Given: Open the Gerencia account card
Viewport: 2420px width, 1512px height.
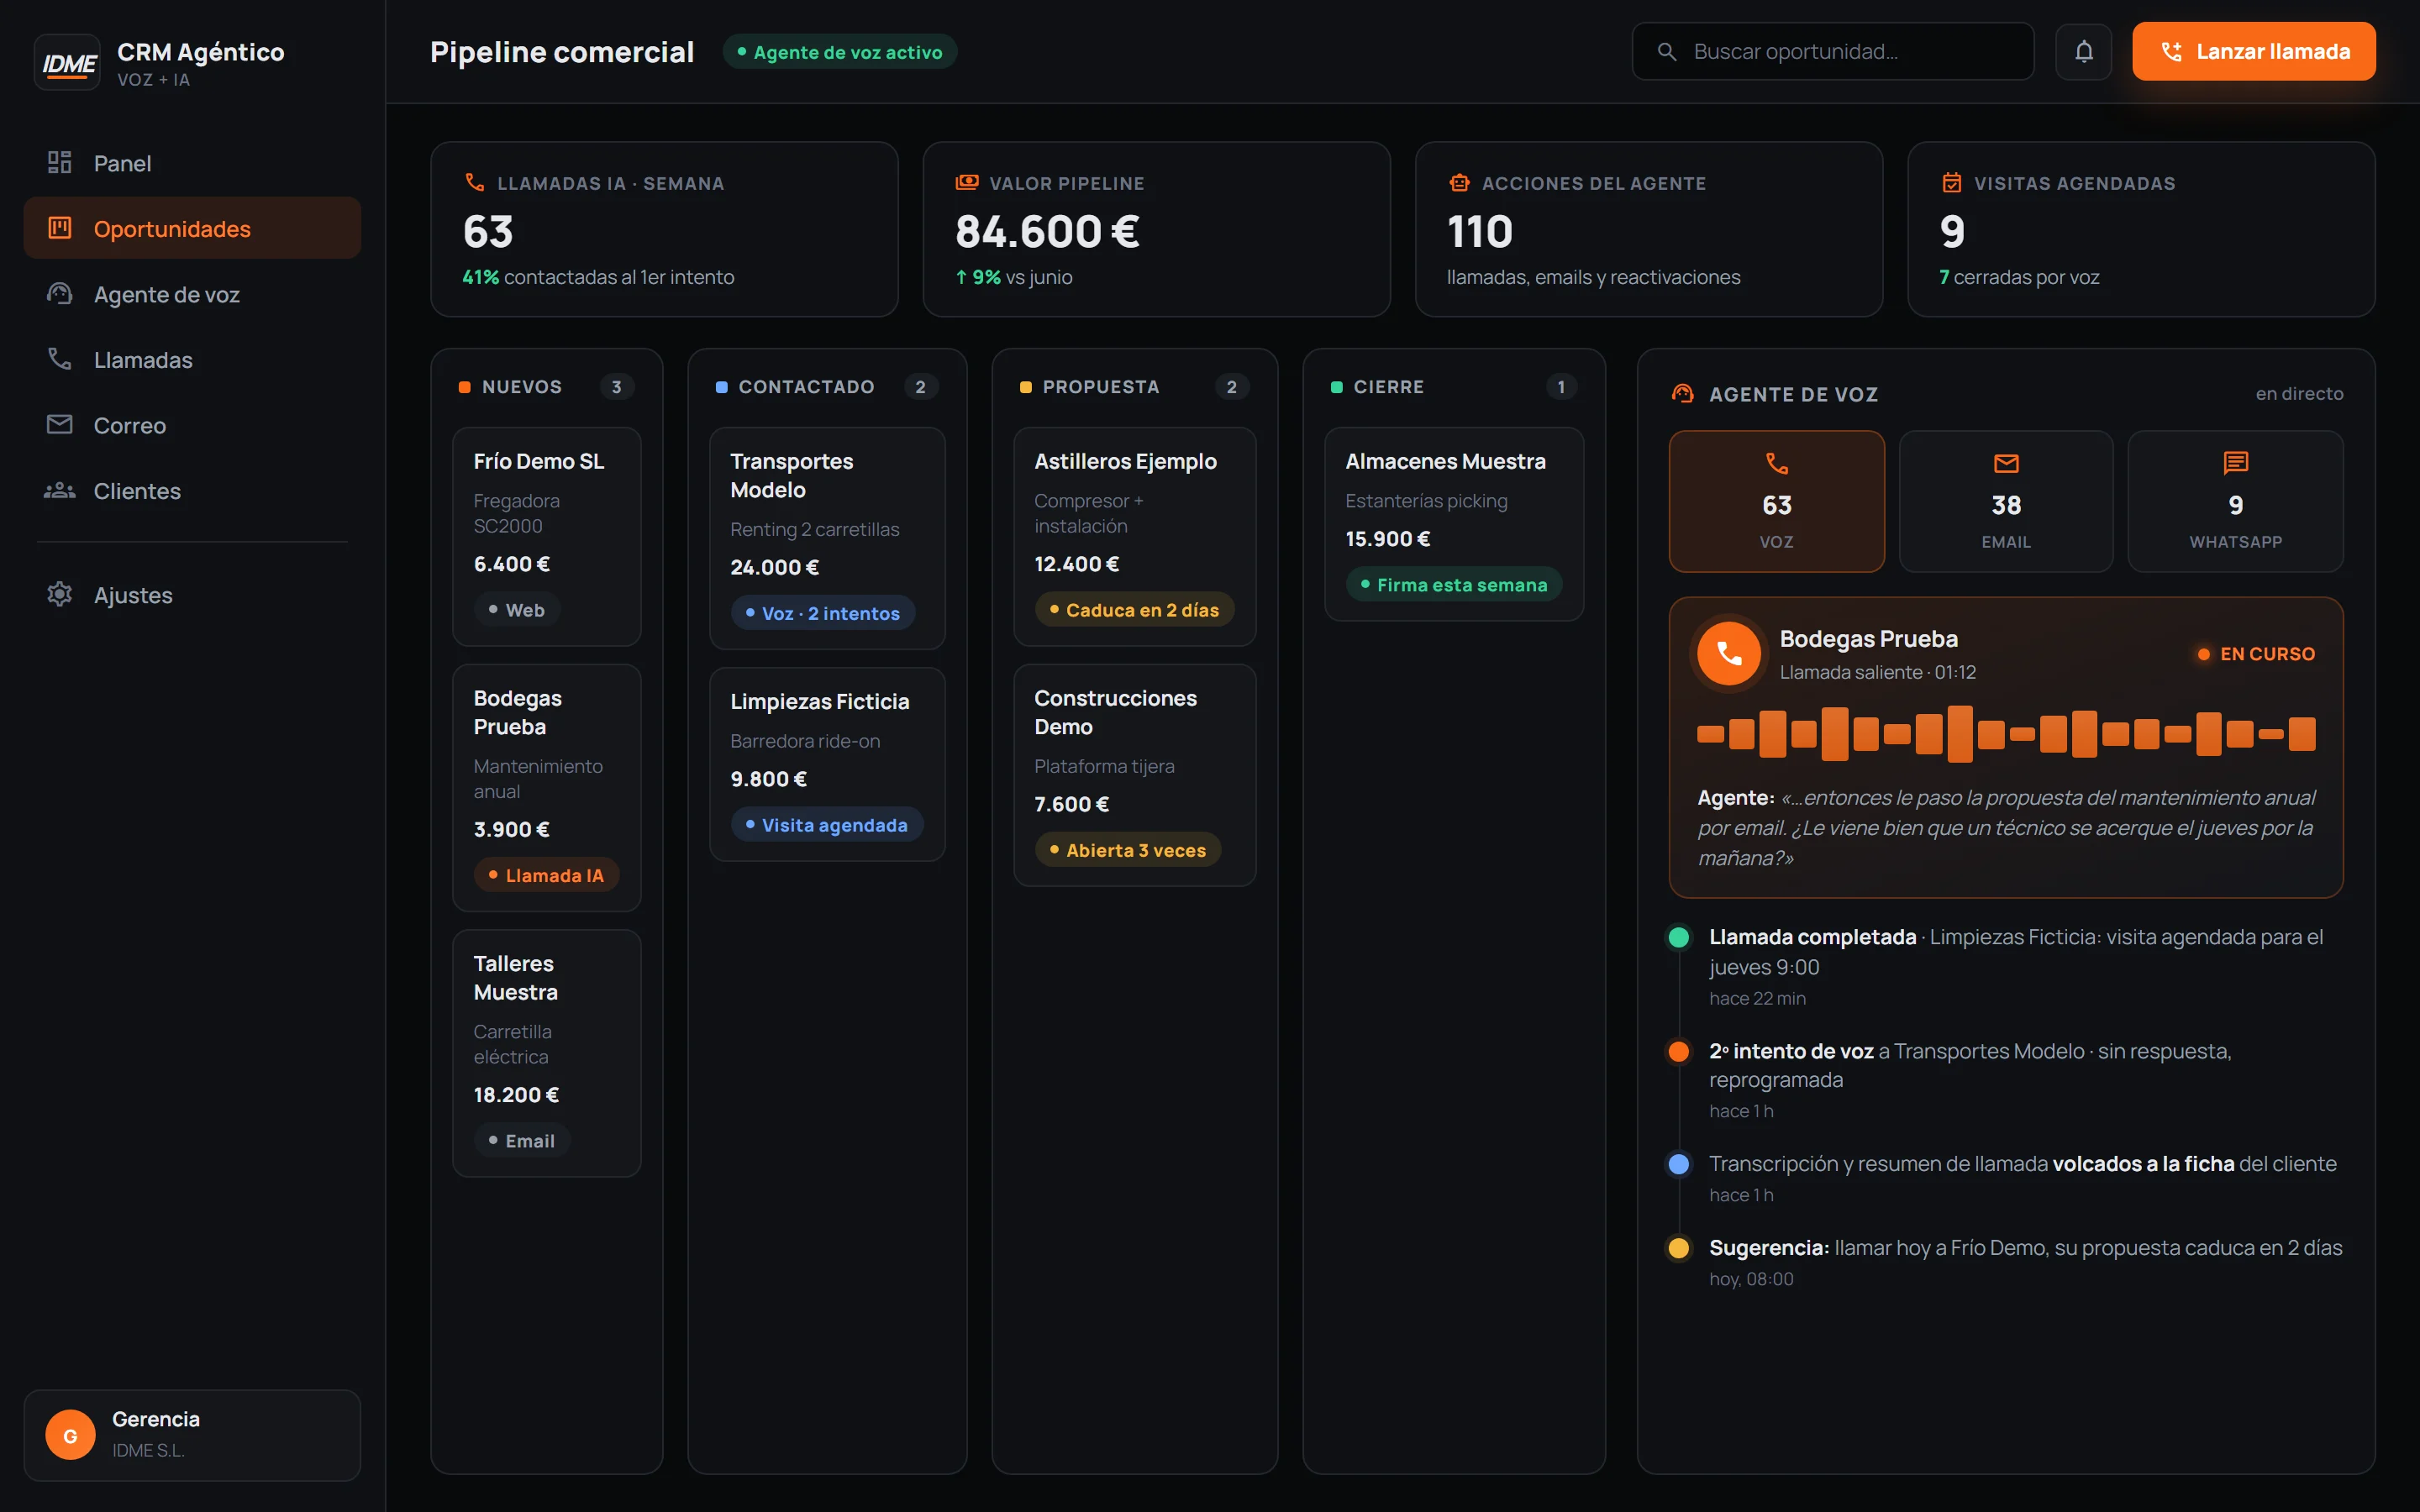Looking at the screenshot, I should 192,1435.
